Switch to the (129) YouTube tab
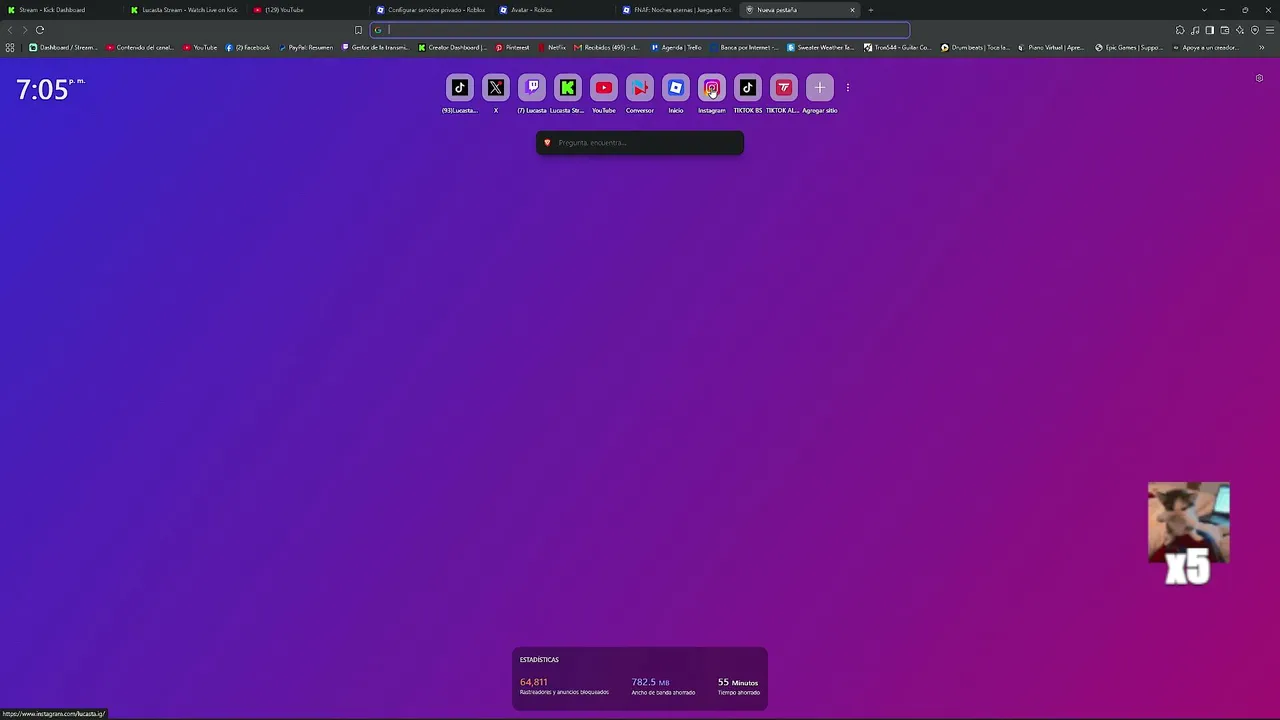Viewport: 1280px width, 720px height. tap(310, 10)
